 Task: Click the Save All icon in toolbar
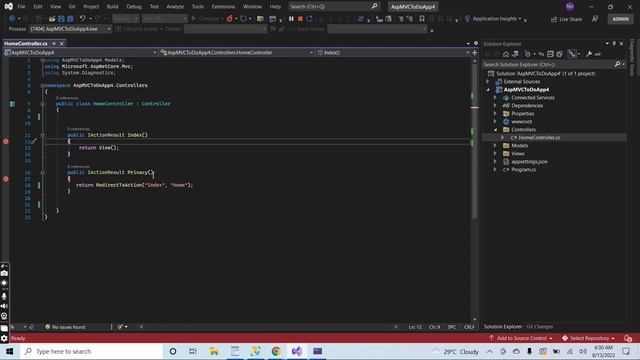point(70,19)
